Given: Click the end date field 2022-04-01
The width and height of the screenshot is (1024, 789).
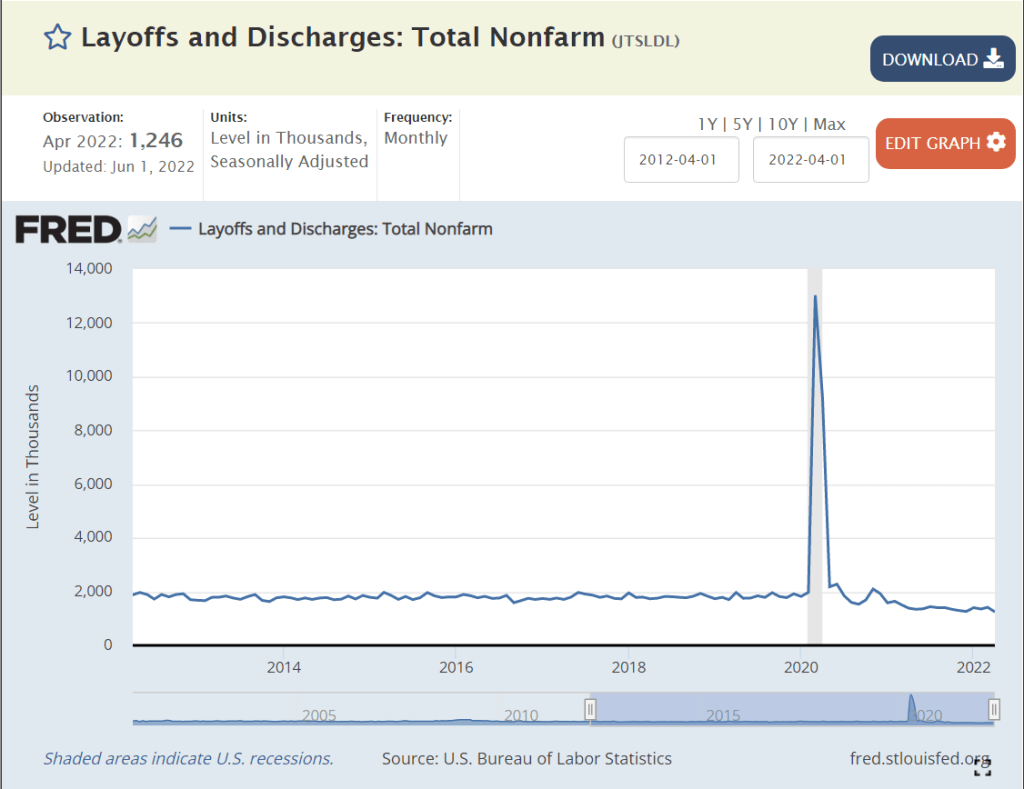Looking at the screenshot, I should [810, 160].
